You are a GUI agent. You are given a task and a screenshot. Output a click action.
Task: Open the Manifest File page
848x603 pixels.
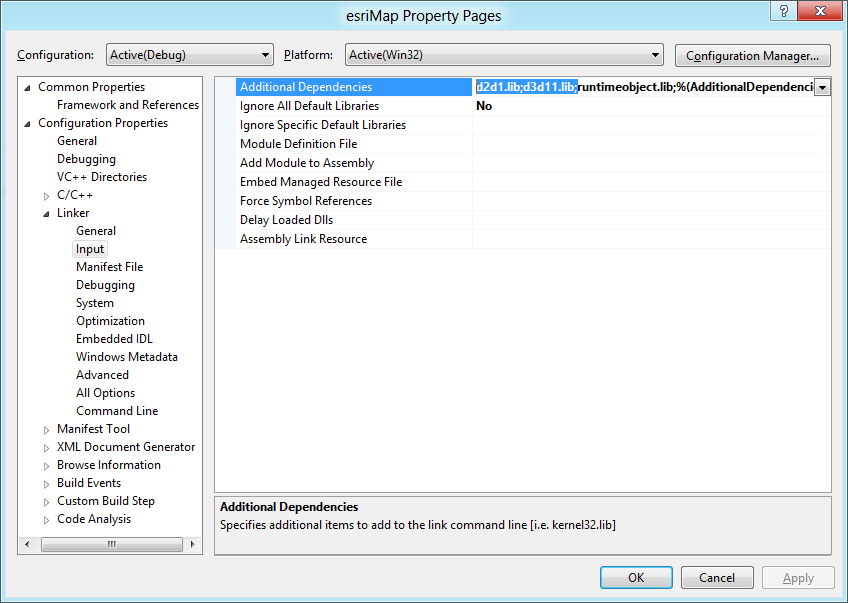click(109, 267)
